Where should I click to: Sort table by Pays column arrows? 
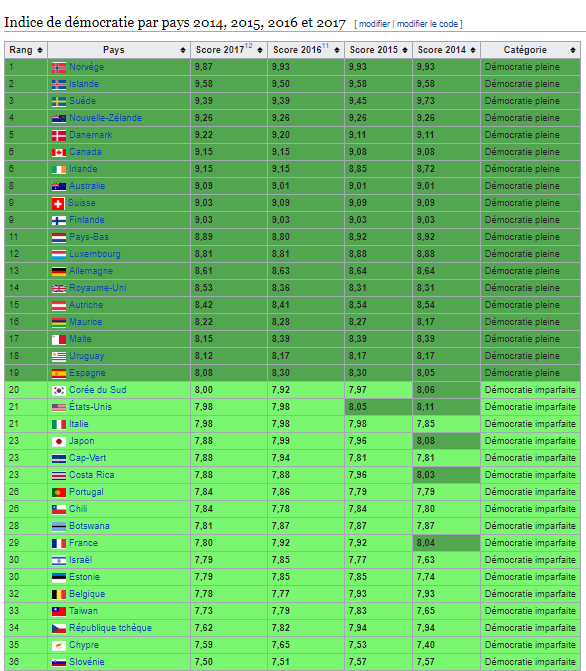point(183,50)
